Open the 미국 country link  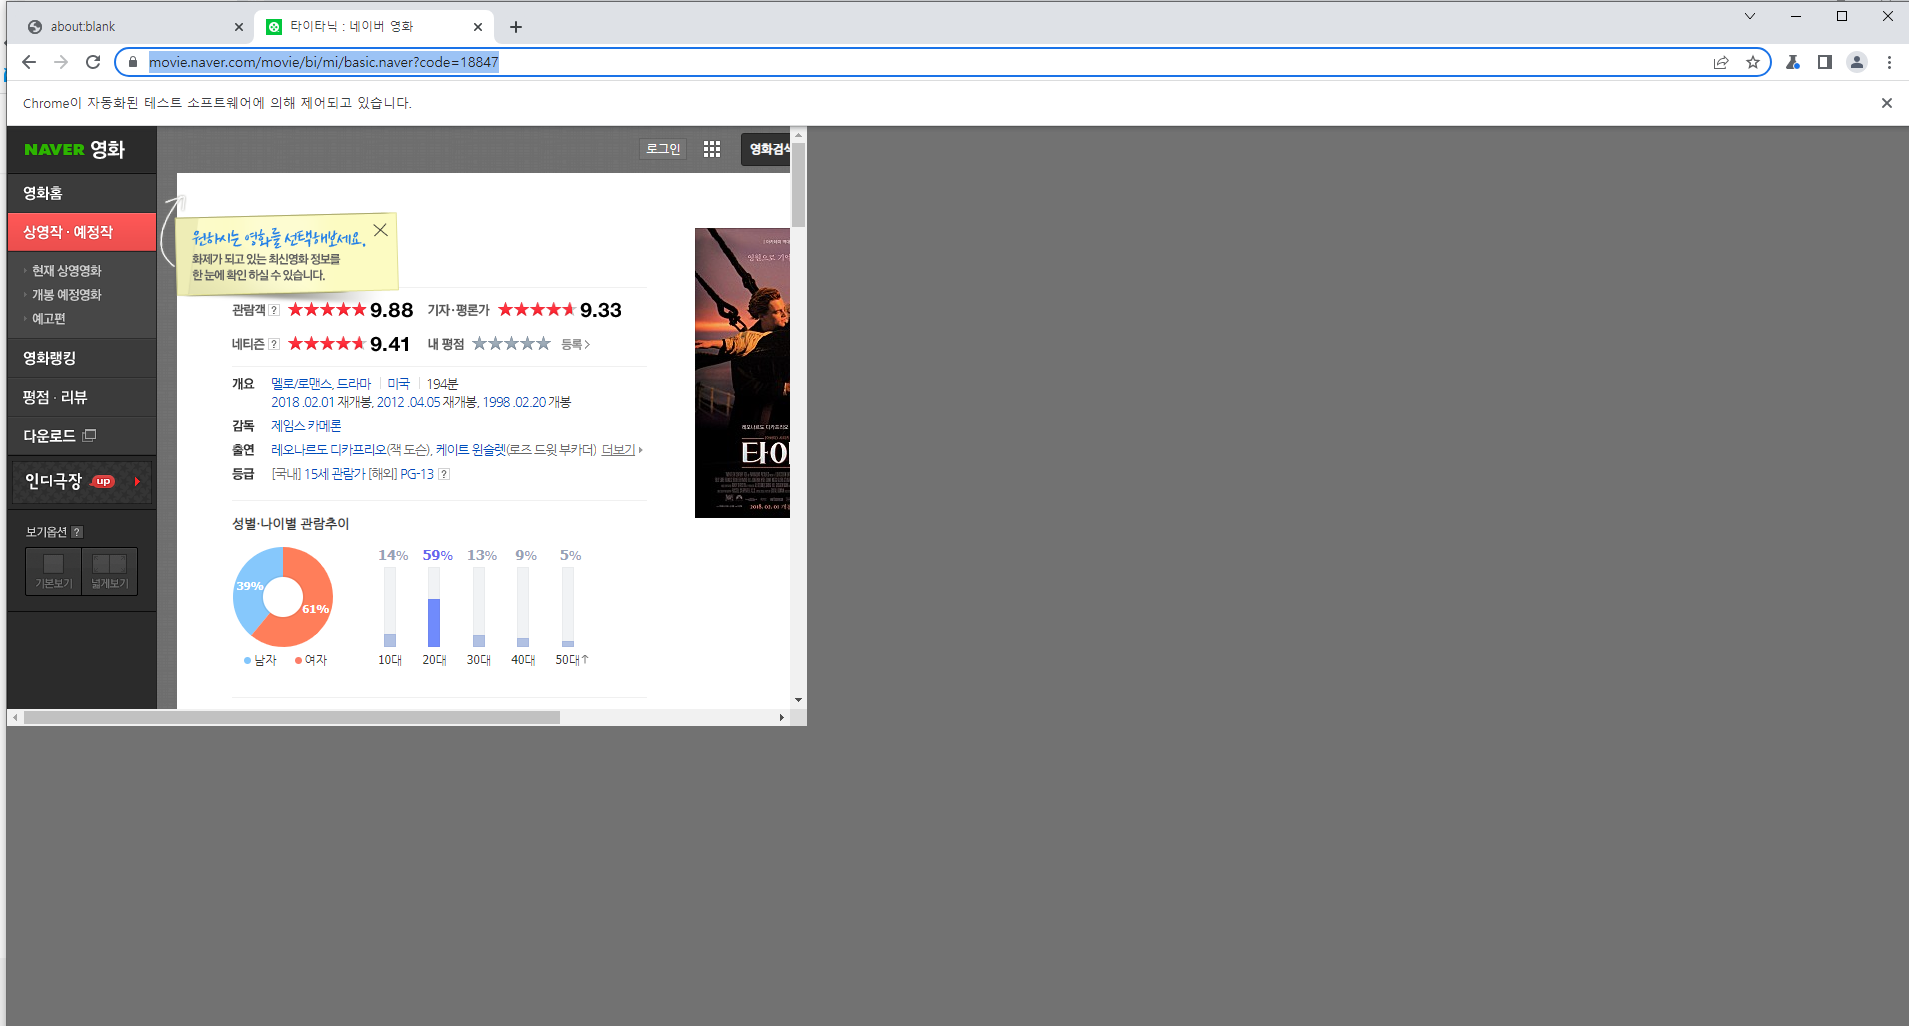pos(399,384)
